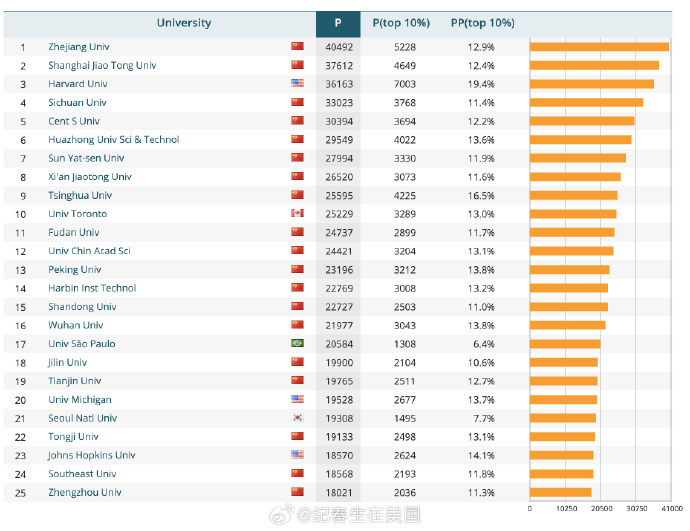Click the 12.7% value in Tianjin Univ row

click(481, 381)
